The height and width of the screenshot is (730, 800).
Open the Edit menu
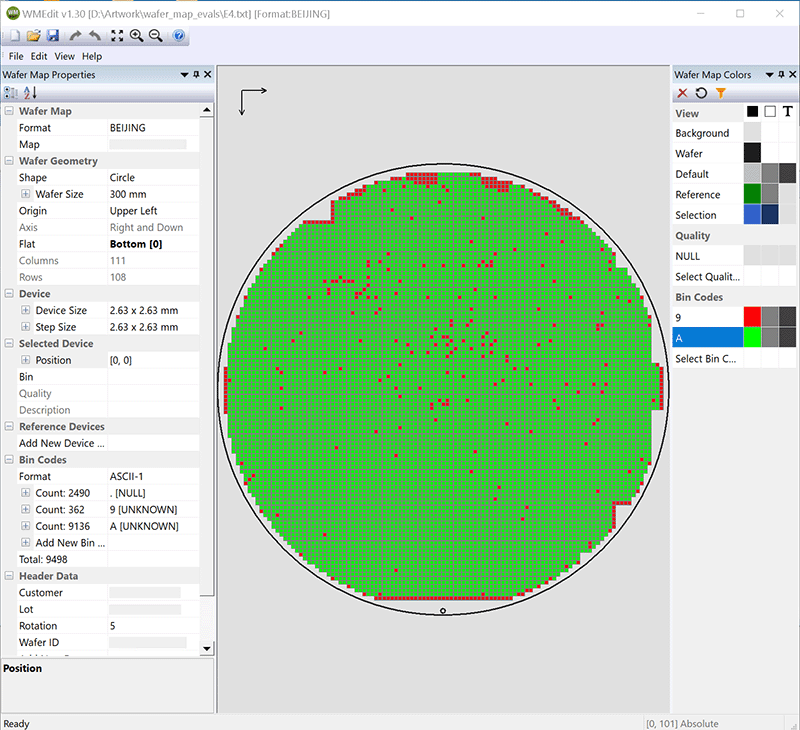click(x=39, y=56)
